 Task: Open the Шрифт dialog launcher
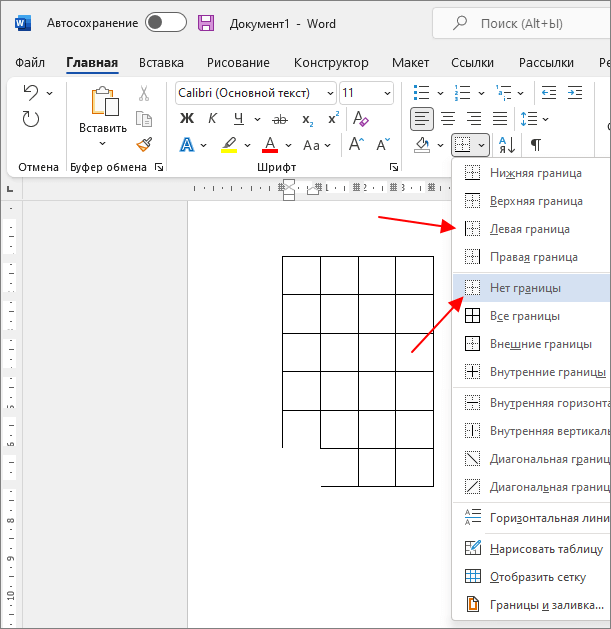(x=394, y=167)
